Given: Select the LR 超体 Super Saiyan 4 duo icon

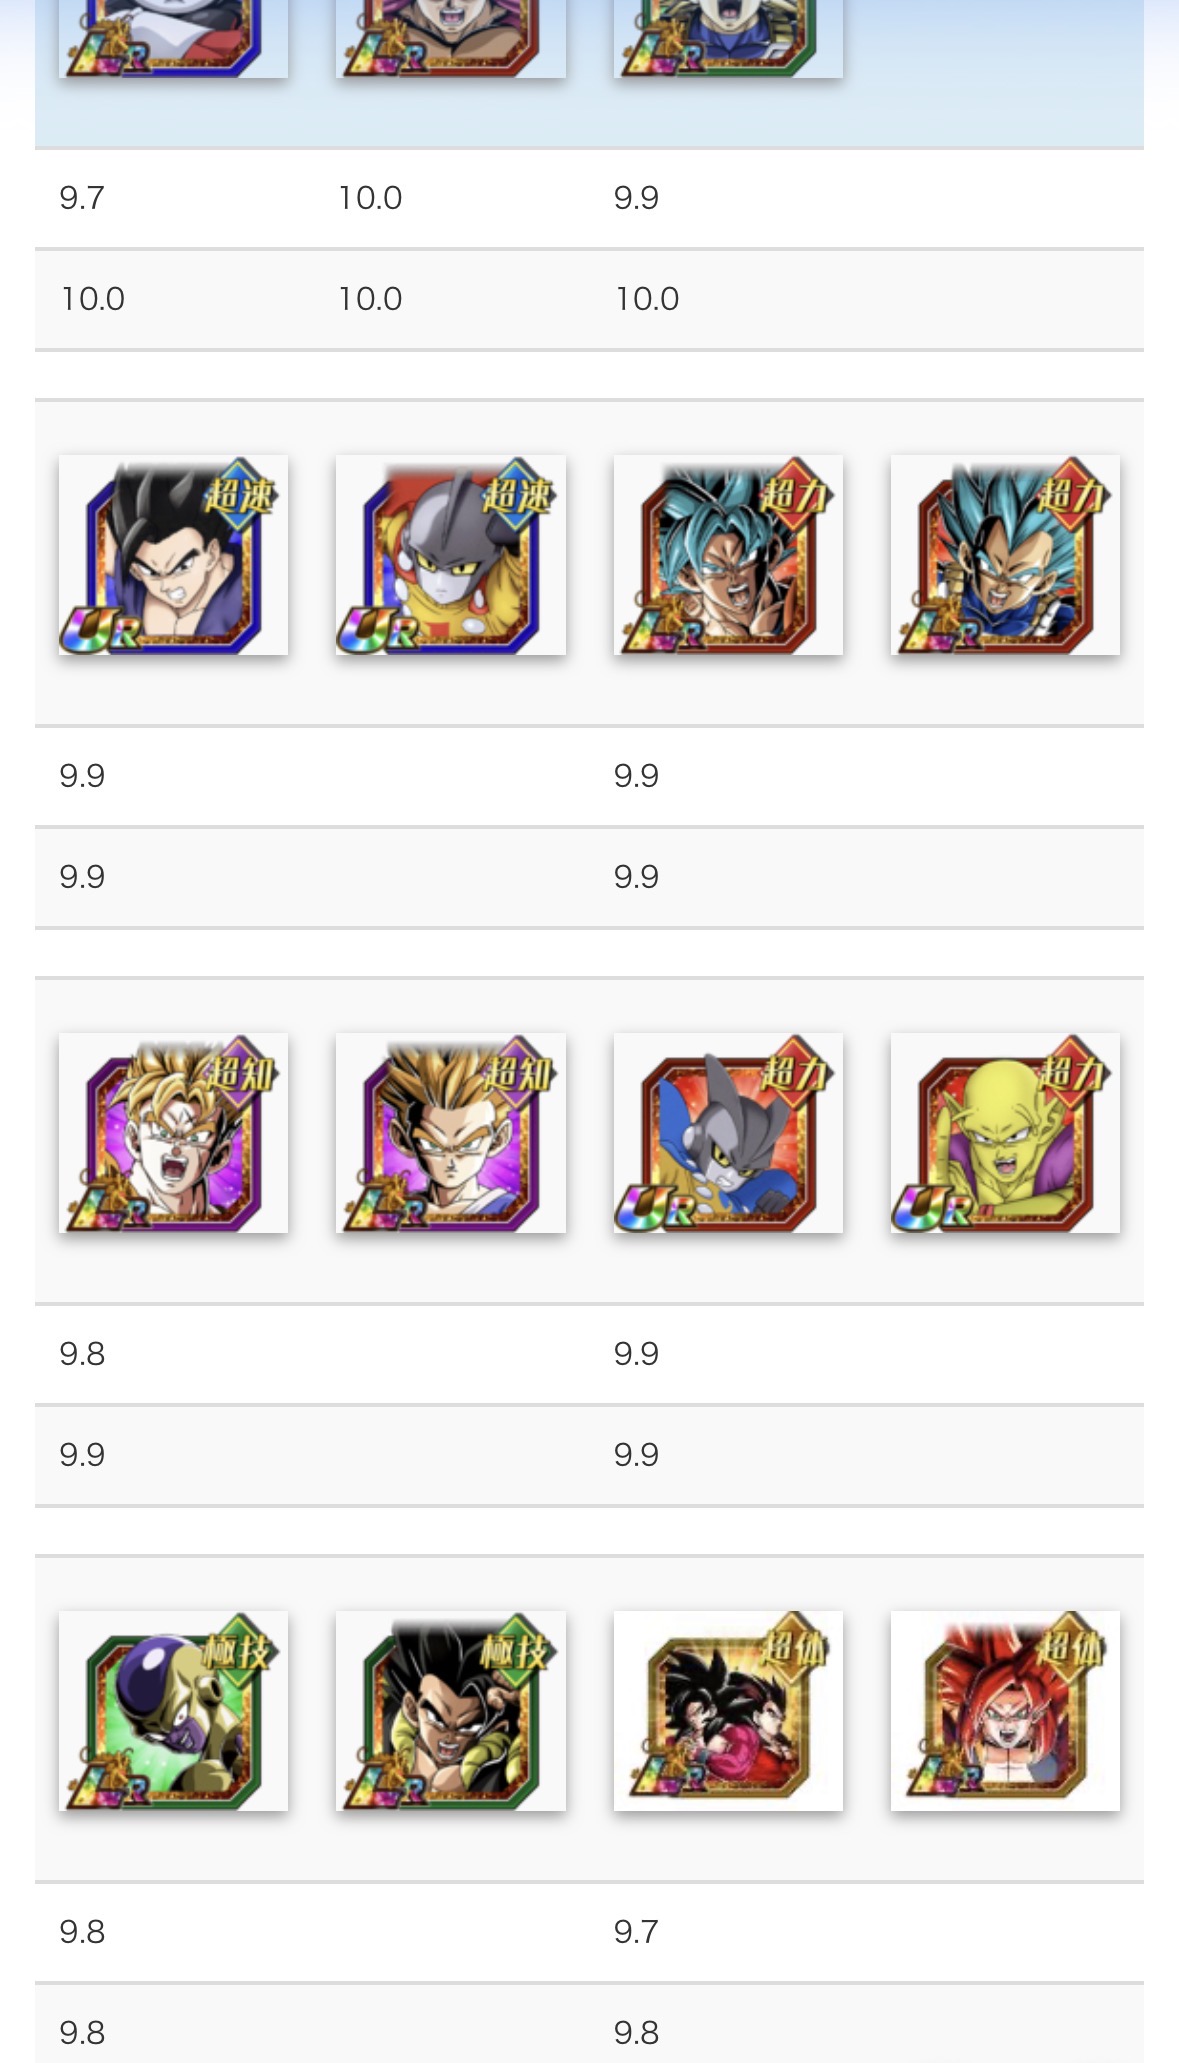Looking at the screenshot, I should (728, 1710).
